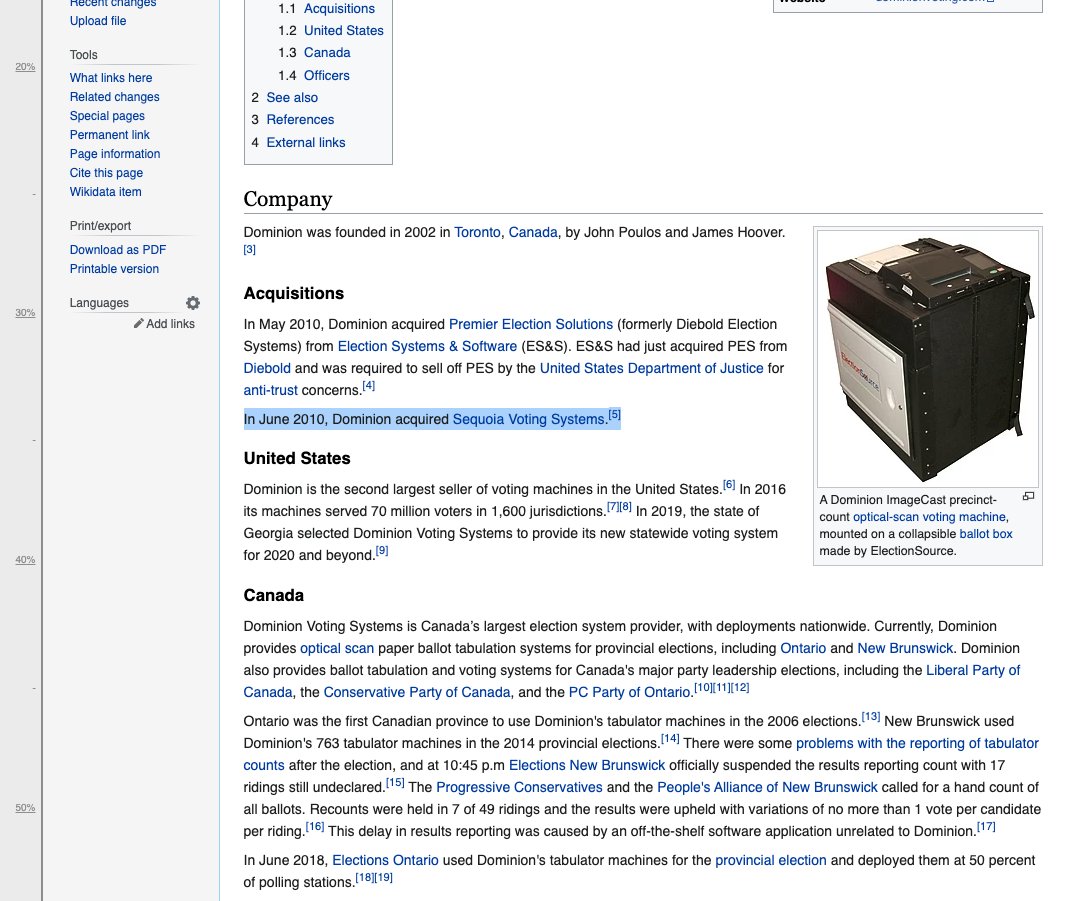Enlarge the ImageCast photo via the magnify icon
The height and width of the screenshot is (901, 1066).
click(x=1029, y=496)
